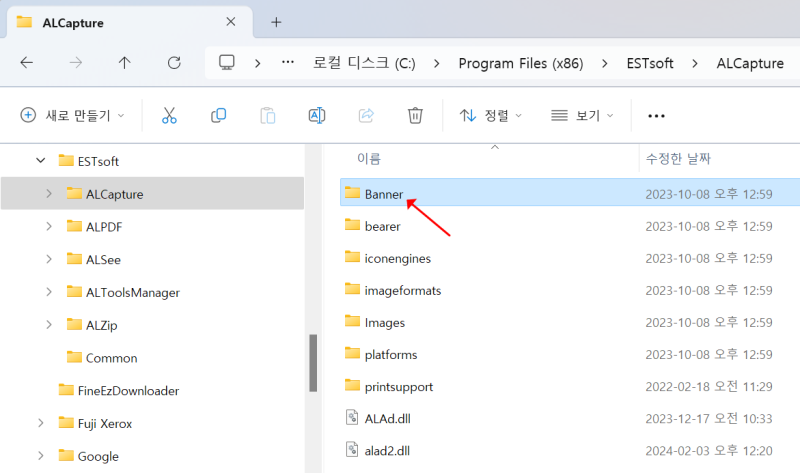This screenshot has width=800, height=473.
Task: Click the This PC monitor icon in address bar
Action: [x=227, y=63]
